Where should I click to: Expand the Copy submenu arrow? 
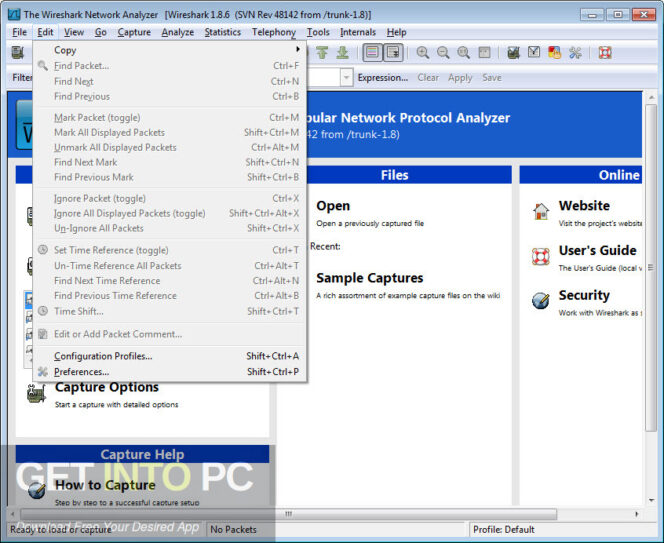pyautogui.click(x=298, y=50)
